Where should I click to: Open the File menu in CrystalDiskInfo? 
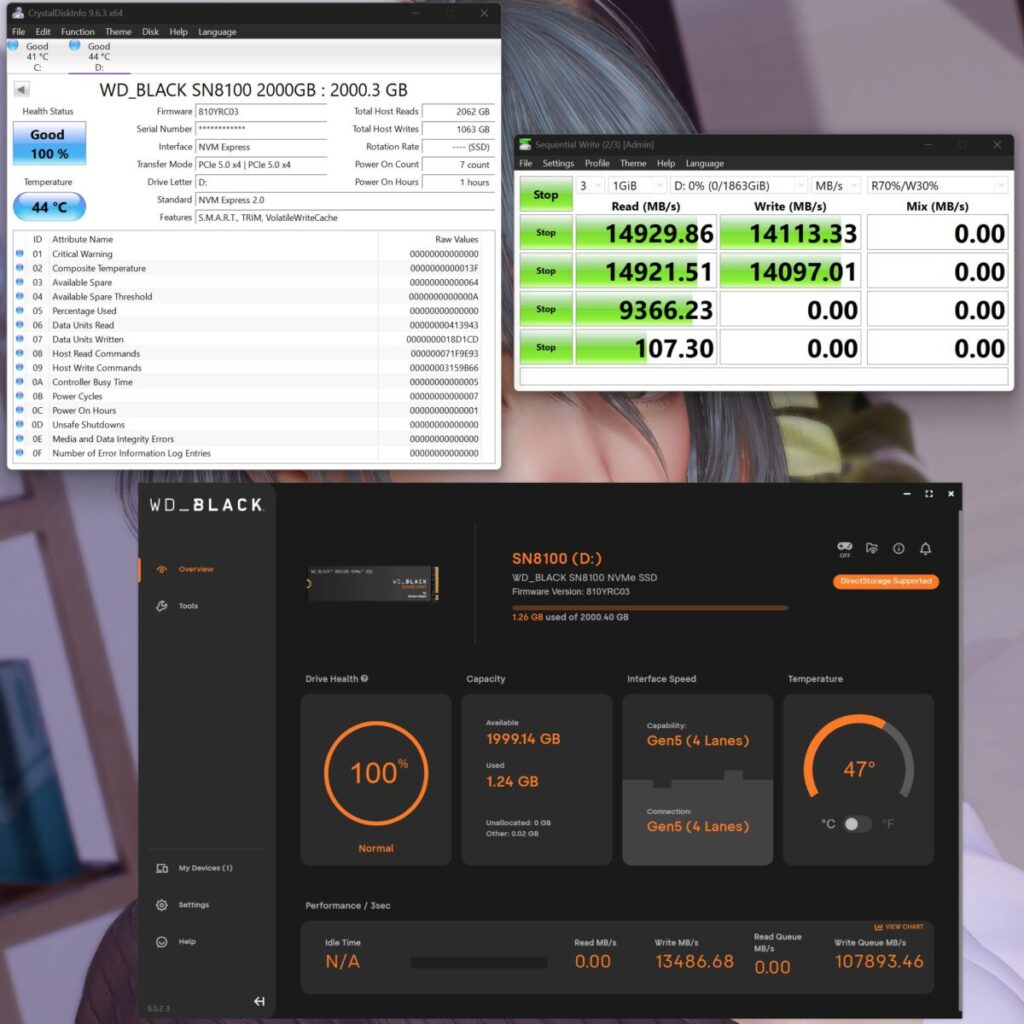18,31
